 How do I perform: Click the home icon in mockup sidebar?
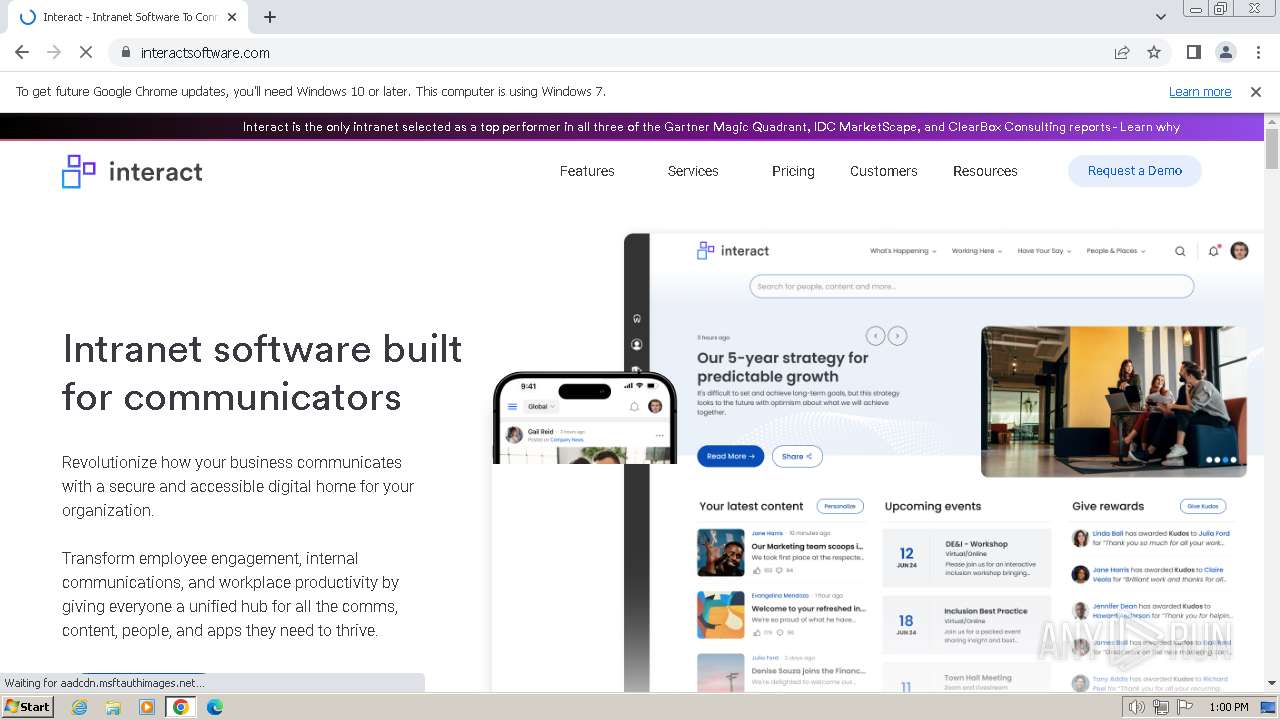[637, 319]
